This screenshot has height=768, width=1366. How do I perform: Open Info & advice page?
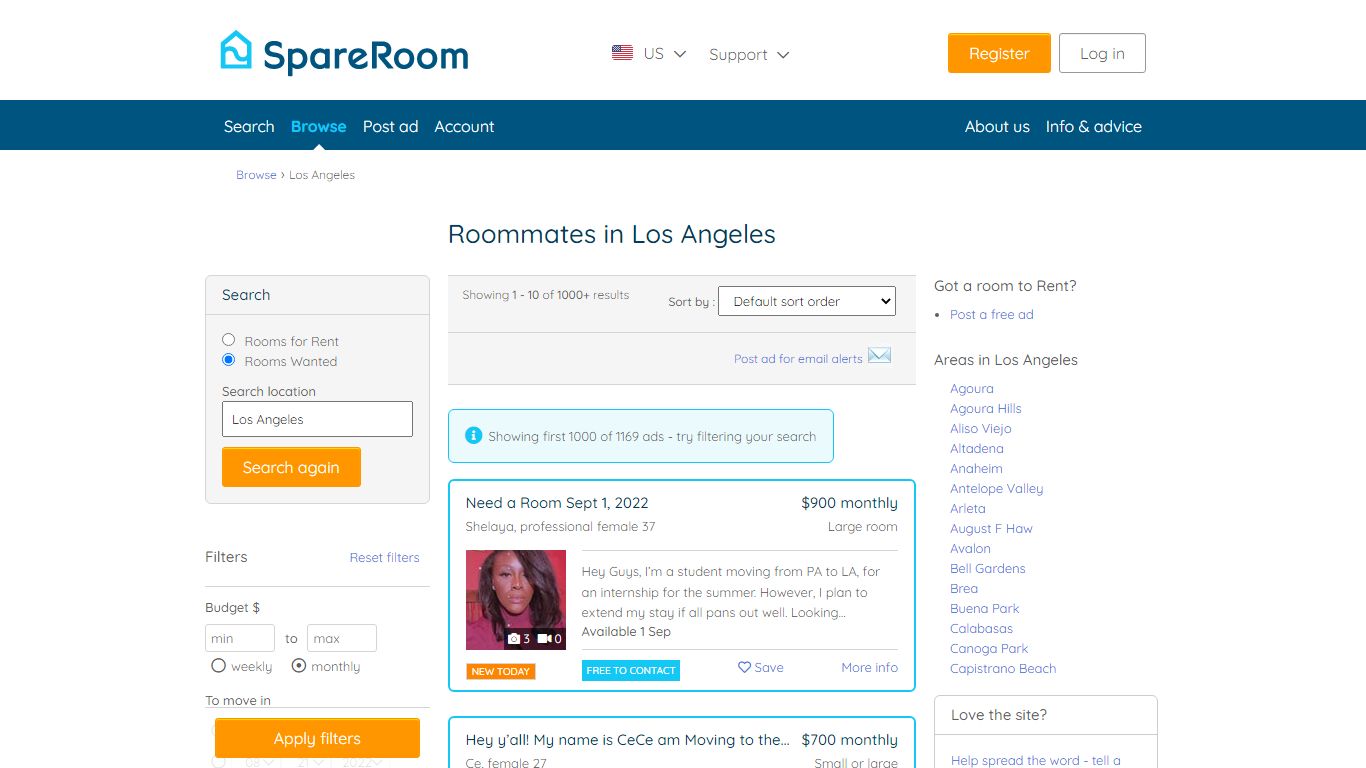[x=1093, y=126]
